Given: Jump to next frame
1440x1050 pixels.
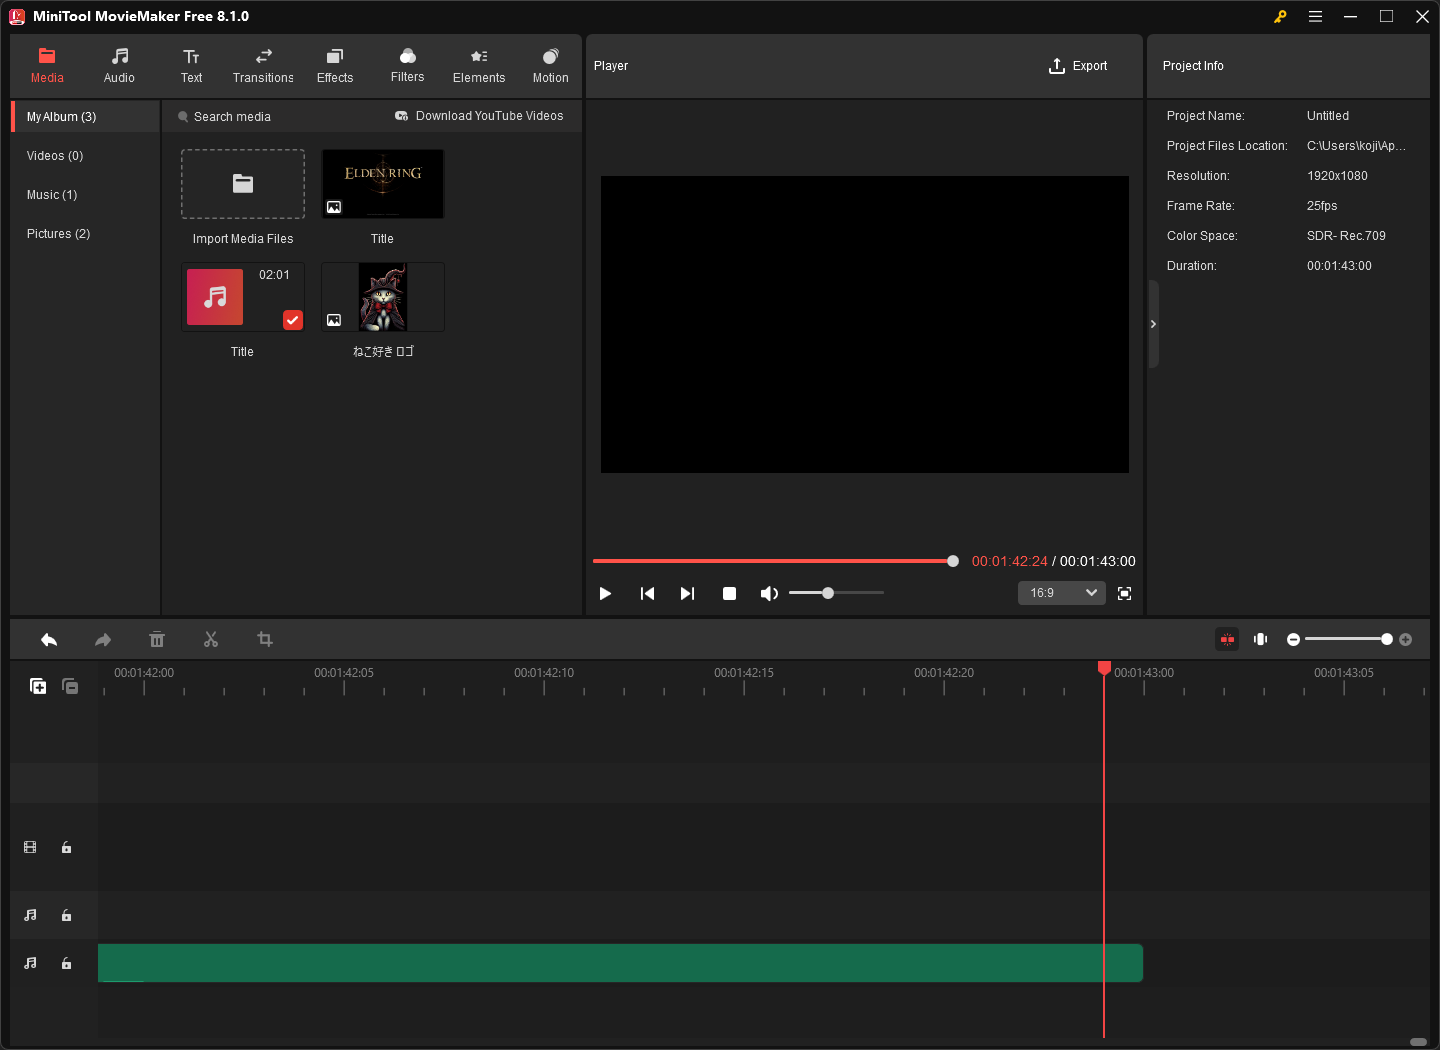Looking at the screenshot, I should (x=687, y=594).
